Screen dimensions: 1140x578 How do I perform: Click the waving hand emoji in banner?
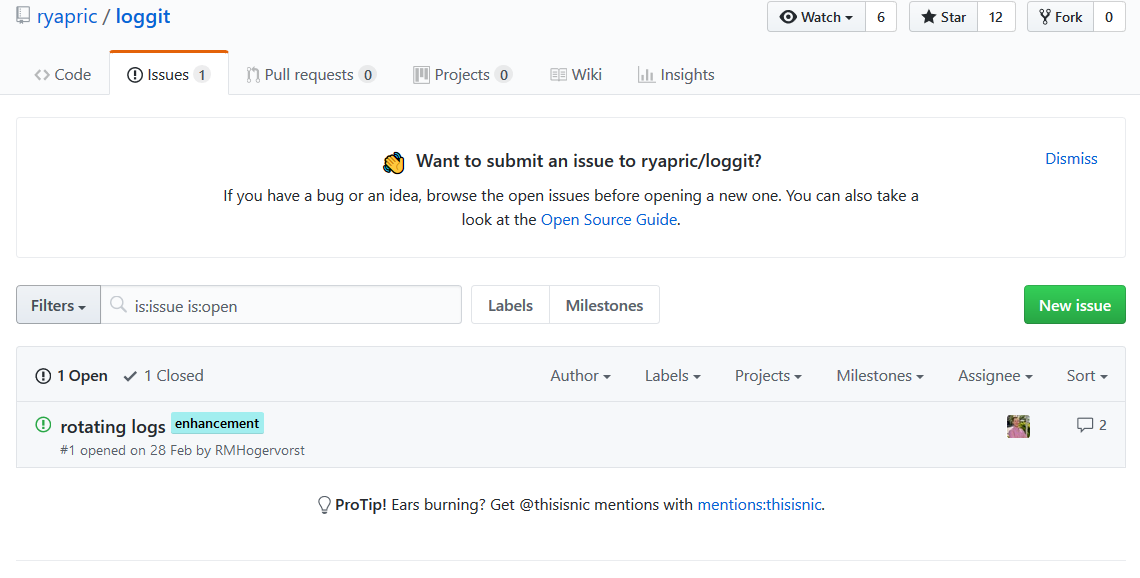(394, 162)
